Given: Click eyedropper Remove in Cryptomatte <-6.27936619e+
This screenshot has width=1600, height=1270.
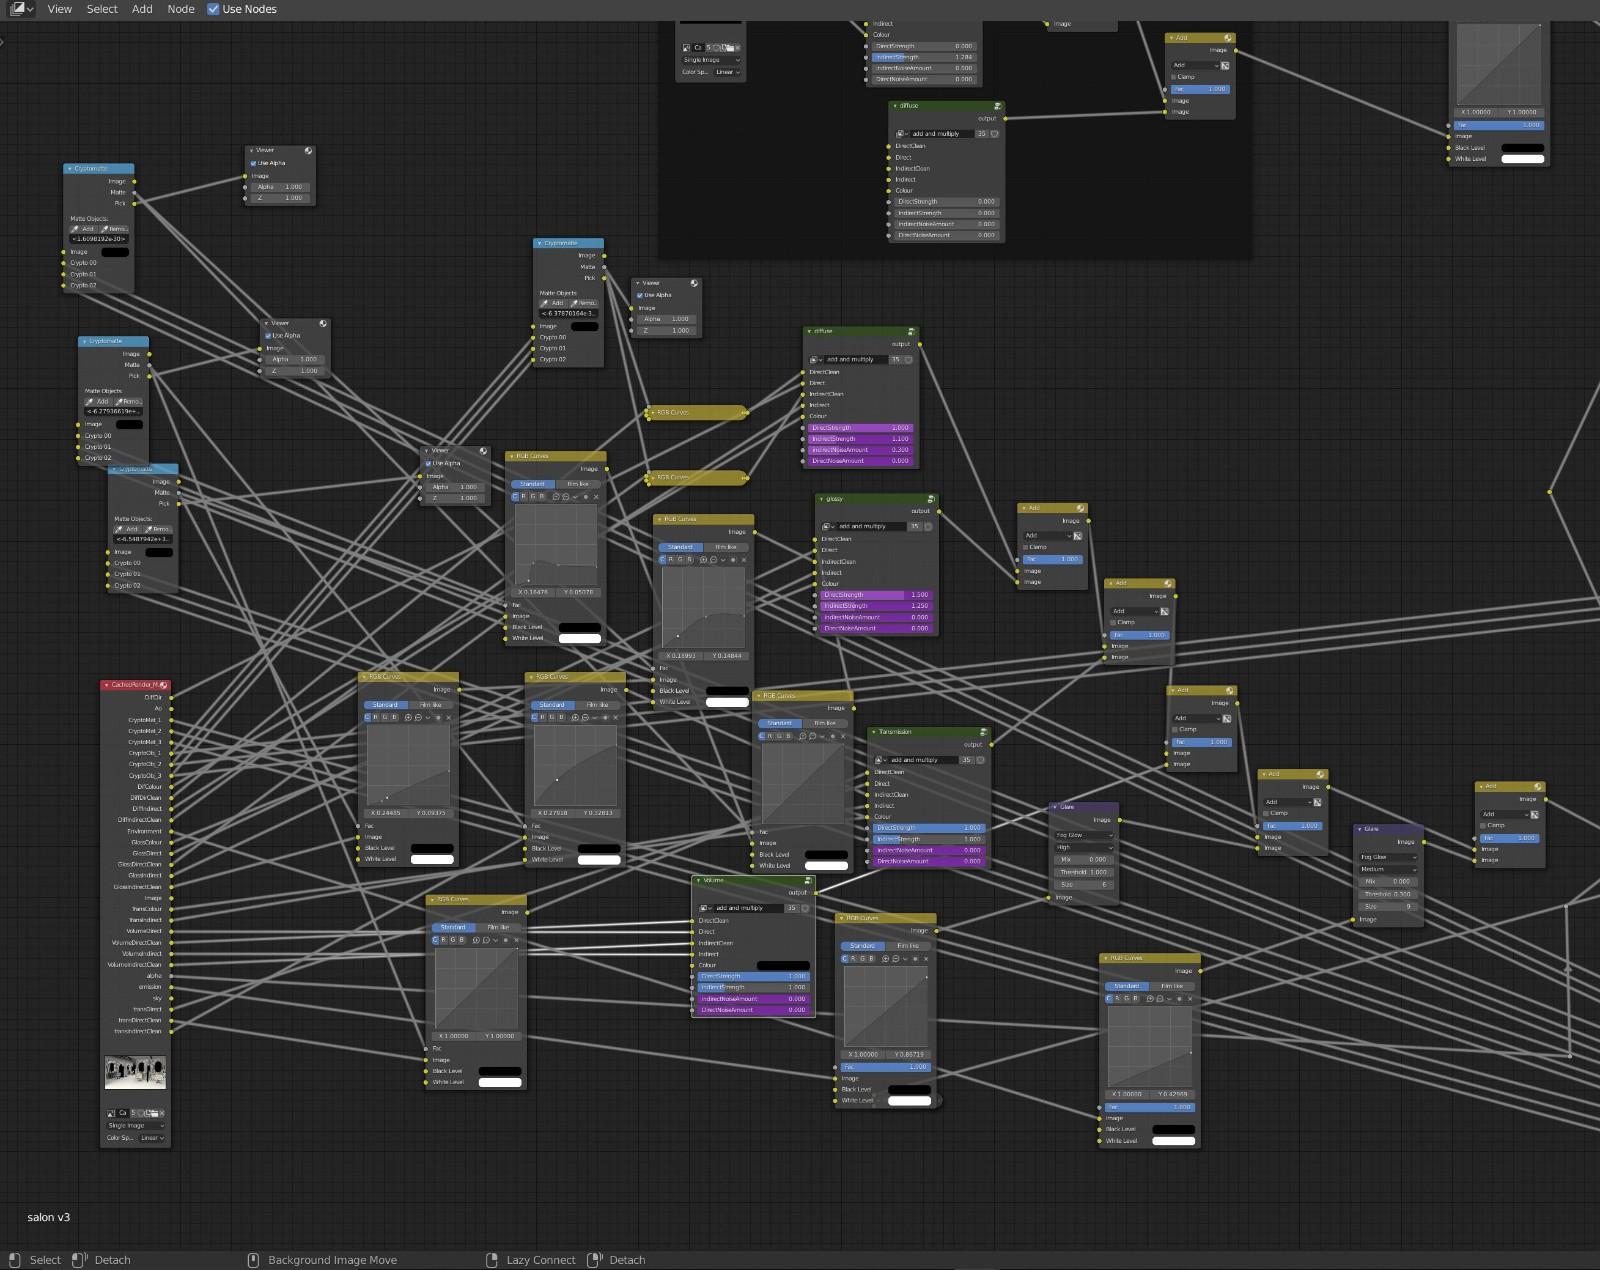Looking at the screenshot, I should tap(128, 402).
